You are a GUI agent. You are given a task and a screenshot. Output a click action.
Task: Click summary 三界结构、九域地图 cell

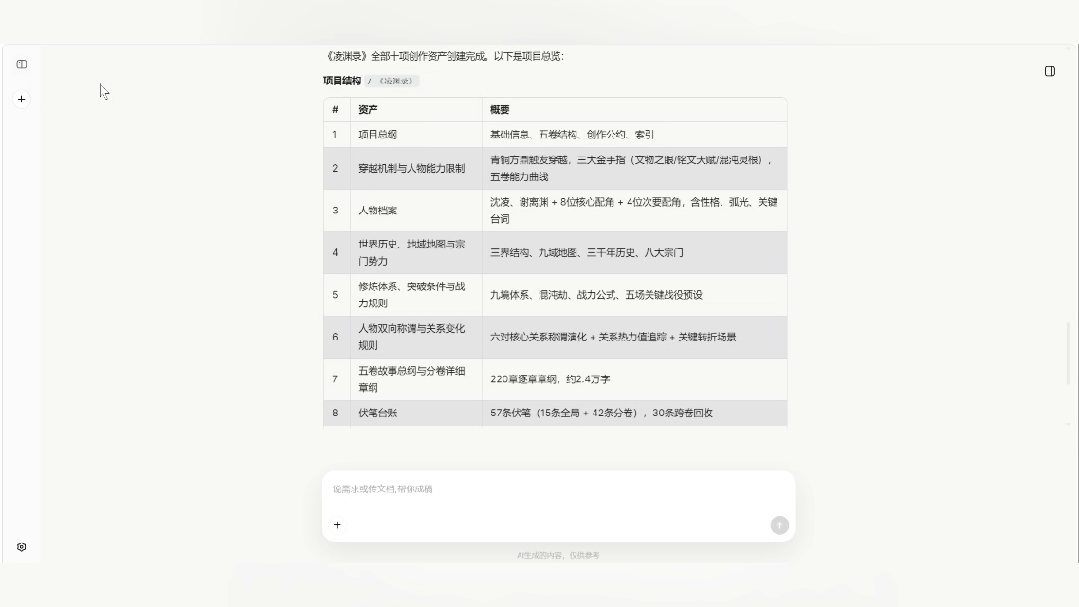pos(634,253)
